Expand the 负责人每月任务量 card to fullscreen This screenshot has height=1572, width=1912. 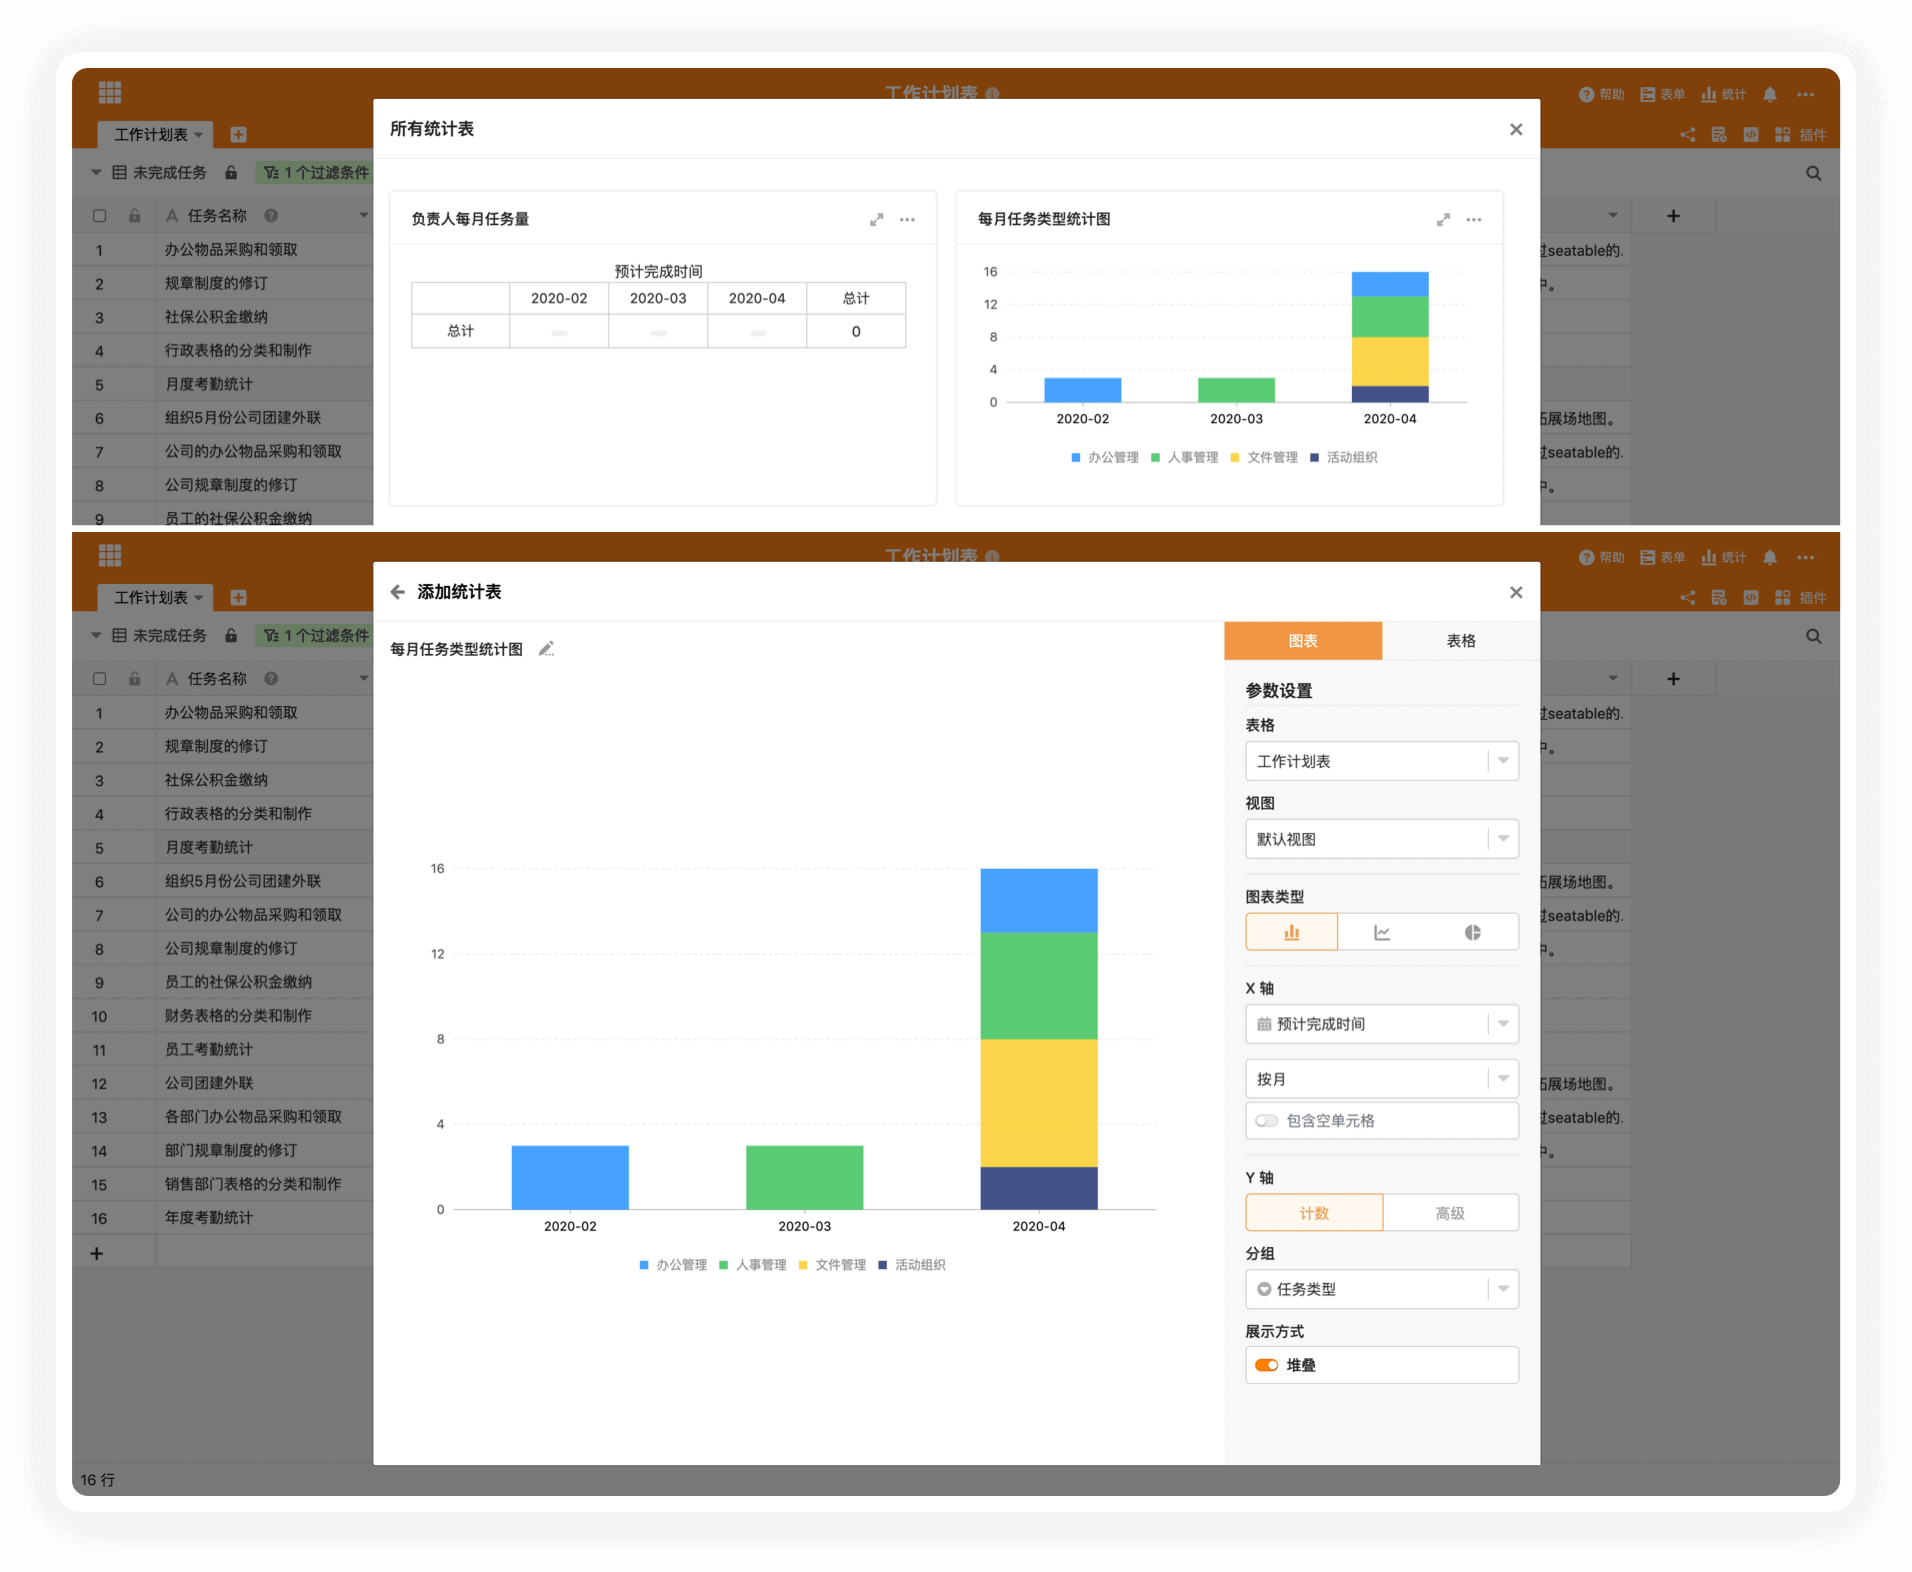pos(876,220)
